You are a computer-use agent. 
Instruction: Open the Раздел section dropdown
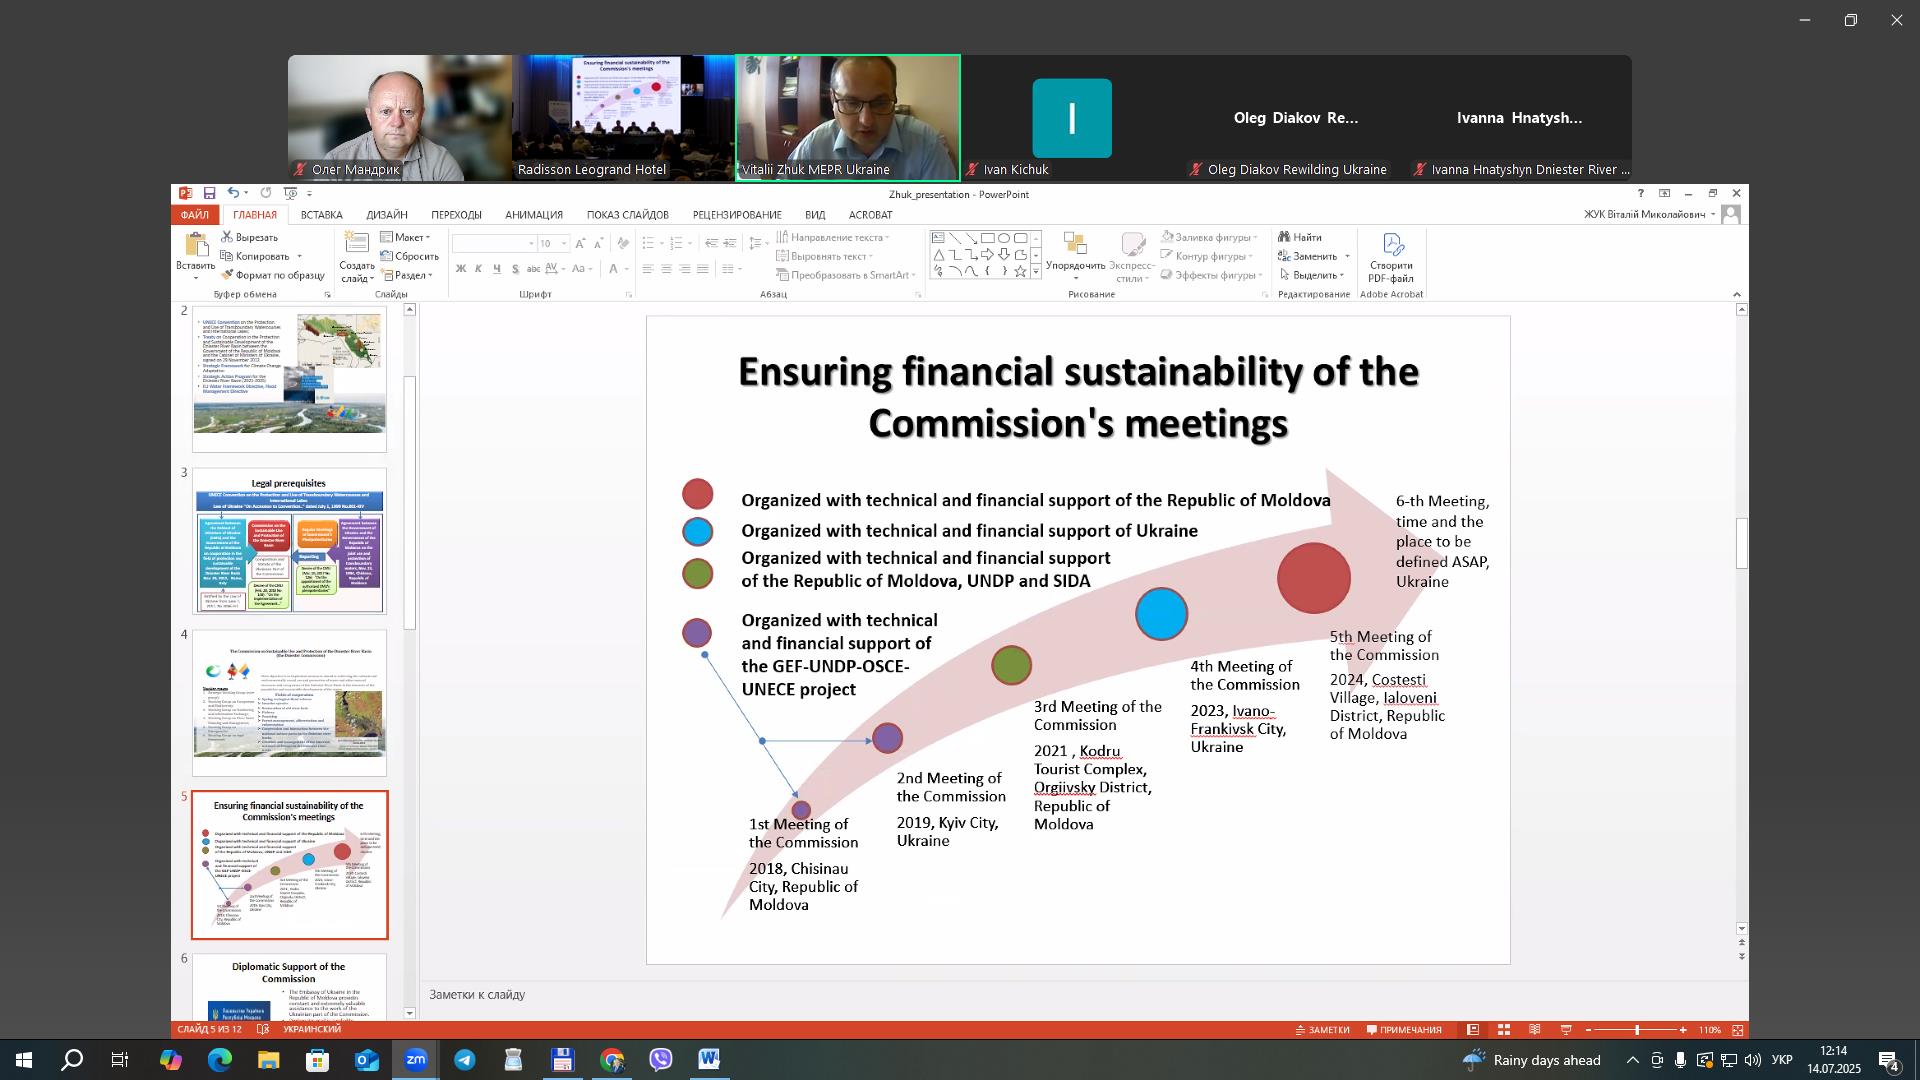tap(406, 275)
